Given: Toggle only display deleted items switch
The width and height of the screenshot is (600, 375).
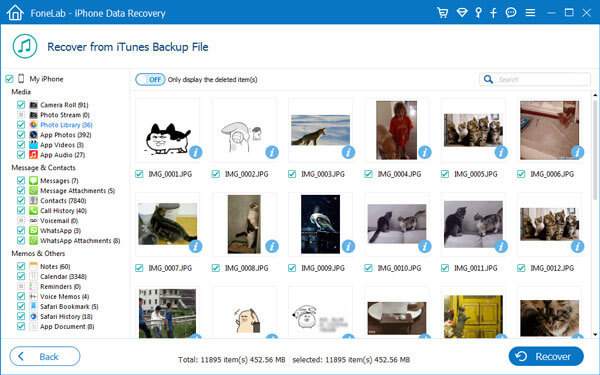Looking at the screenshot, I should click(150, 80).
